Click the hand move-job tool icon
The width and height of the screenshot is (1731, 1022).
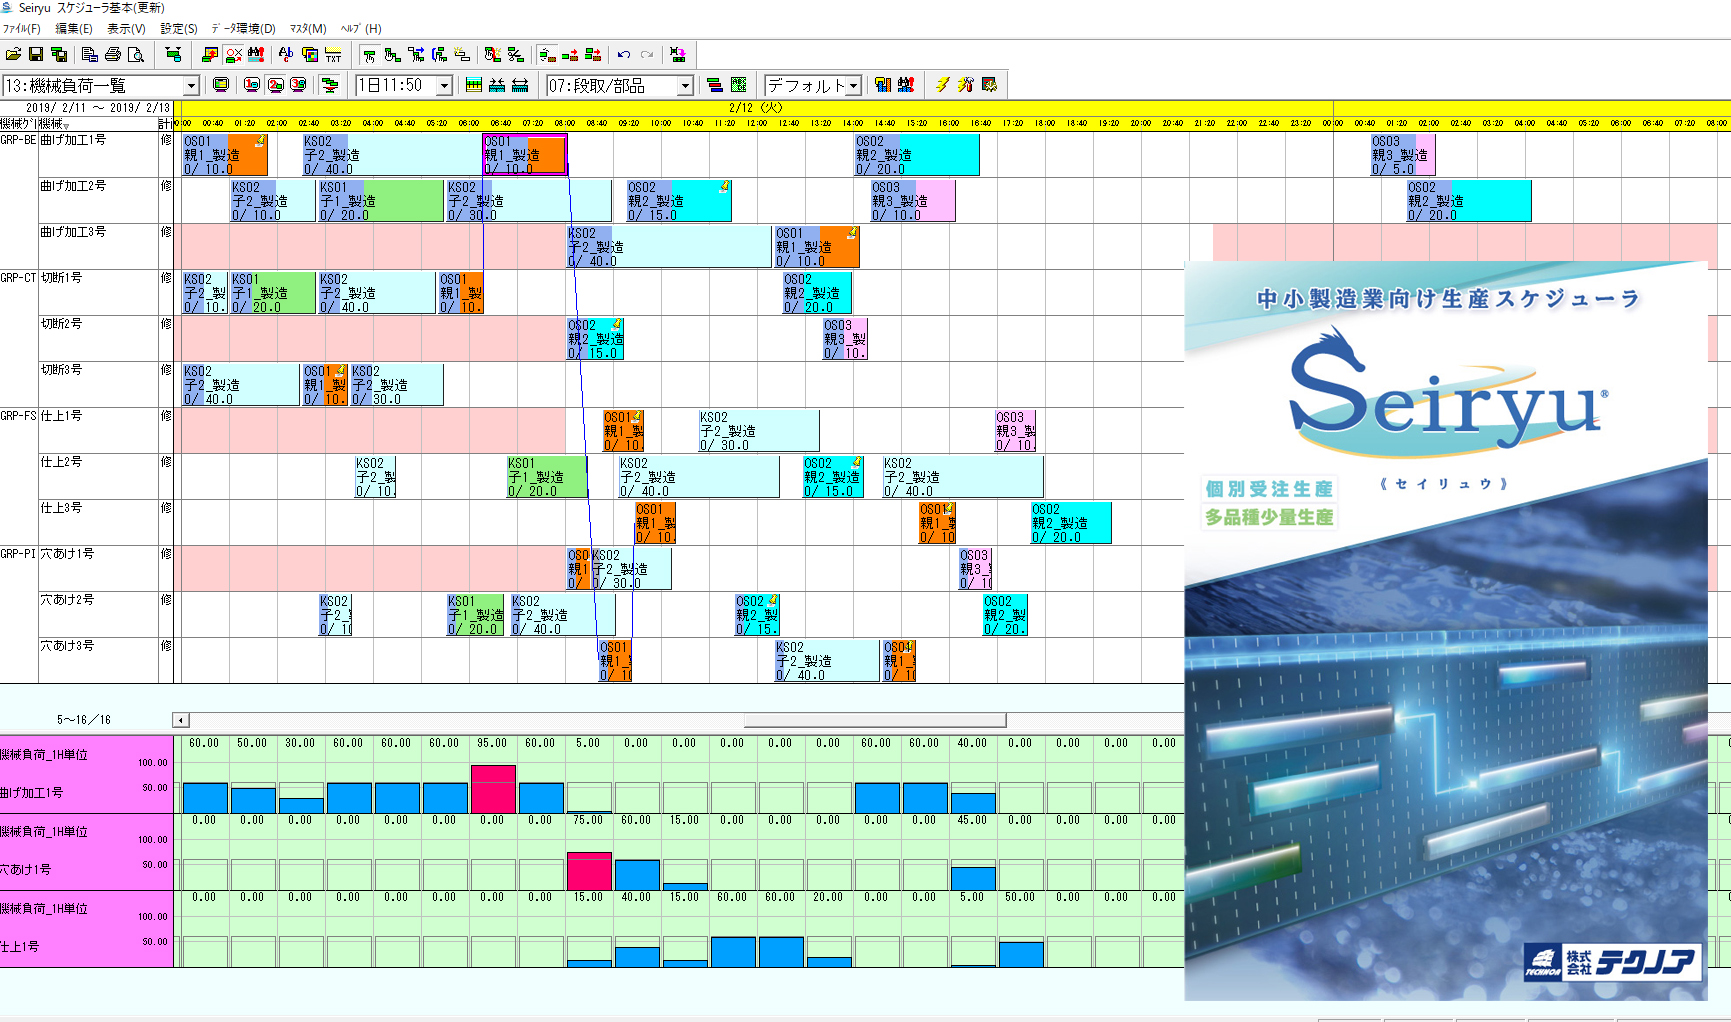393,55
